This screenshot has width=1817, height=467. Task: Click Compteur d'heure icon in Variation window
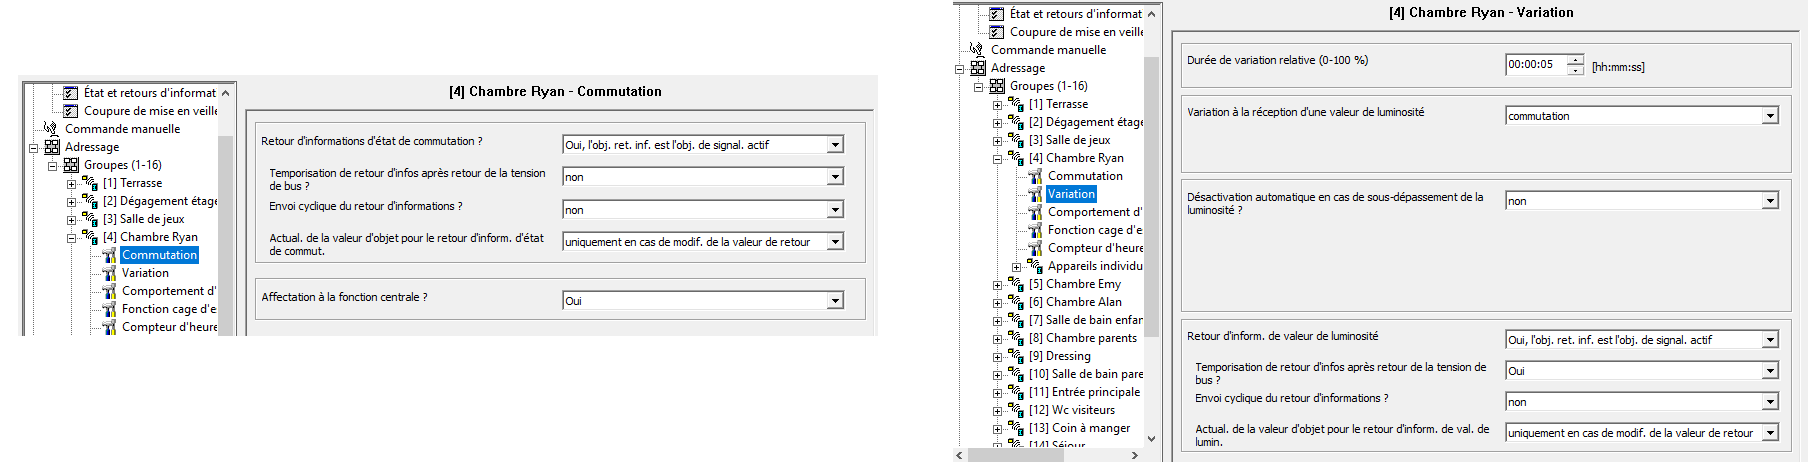click(x=1035, y=248)
